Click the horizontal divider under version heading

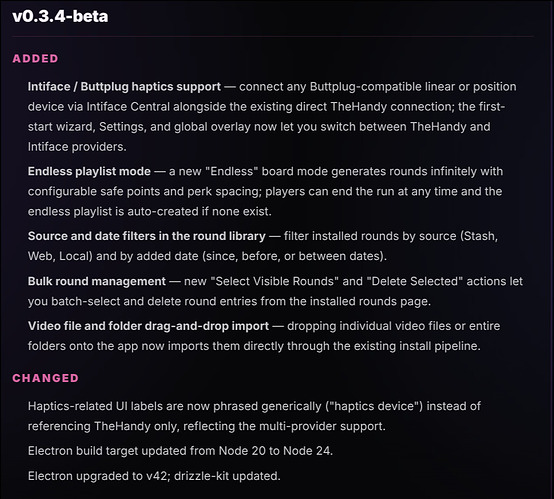click(x=273, y=36)
